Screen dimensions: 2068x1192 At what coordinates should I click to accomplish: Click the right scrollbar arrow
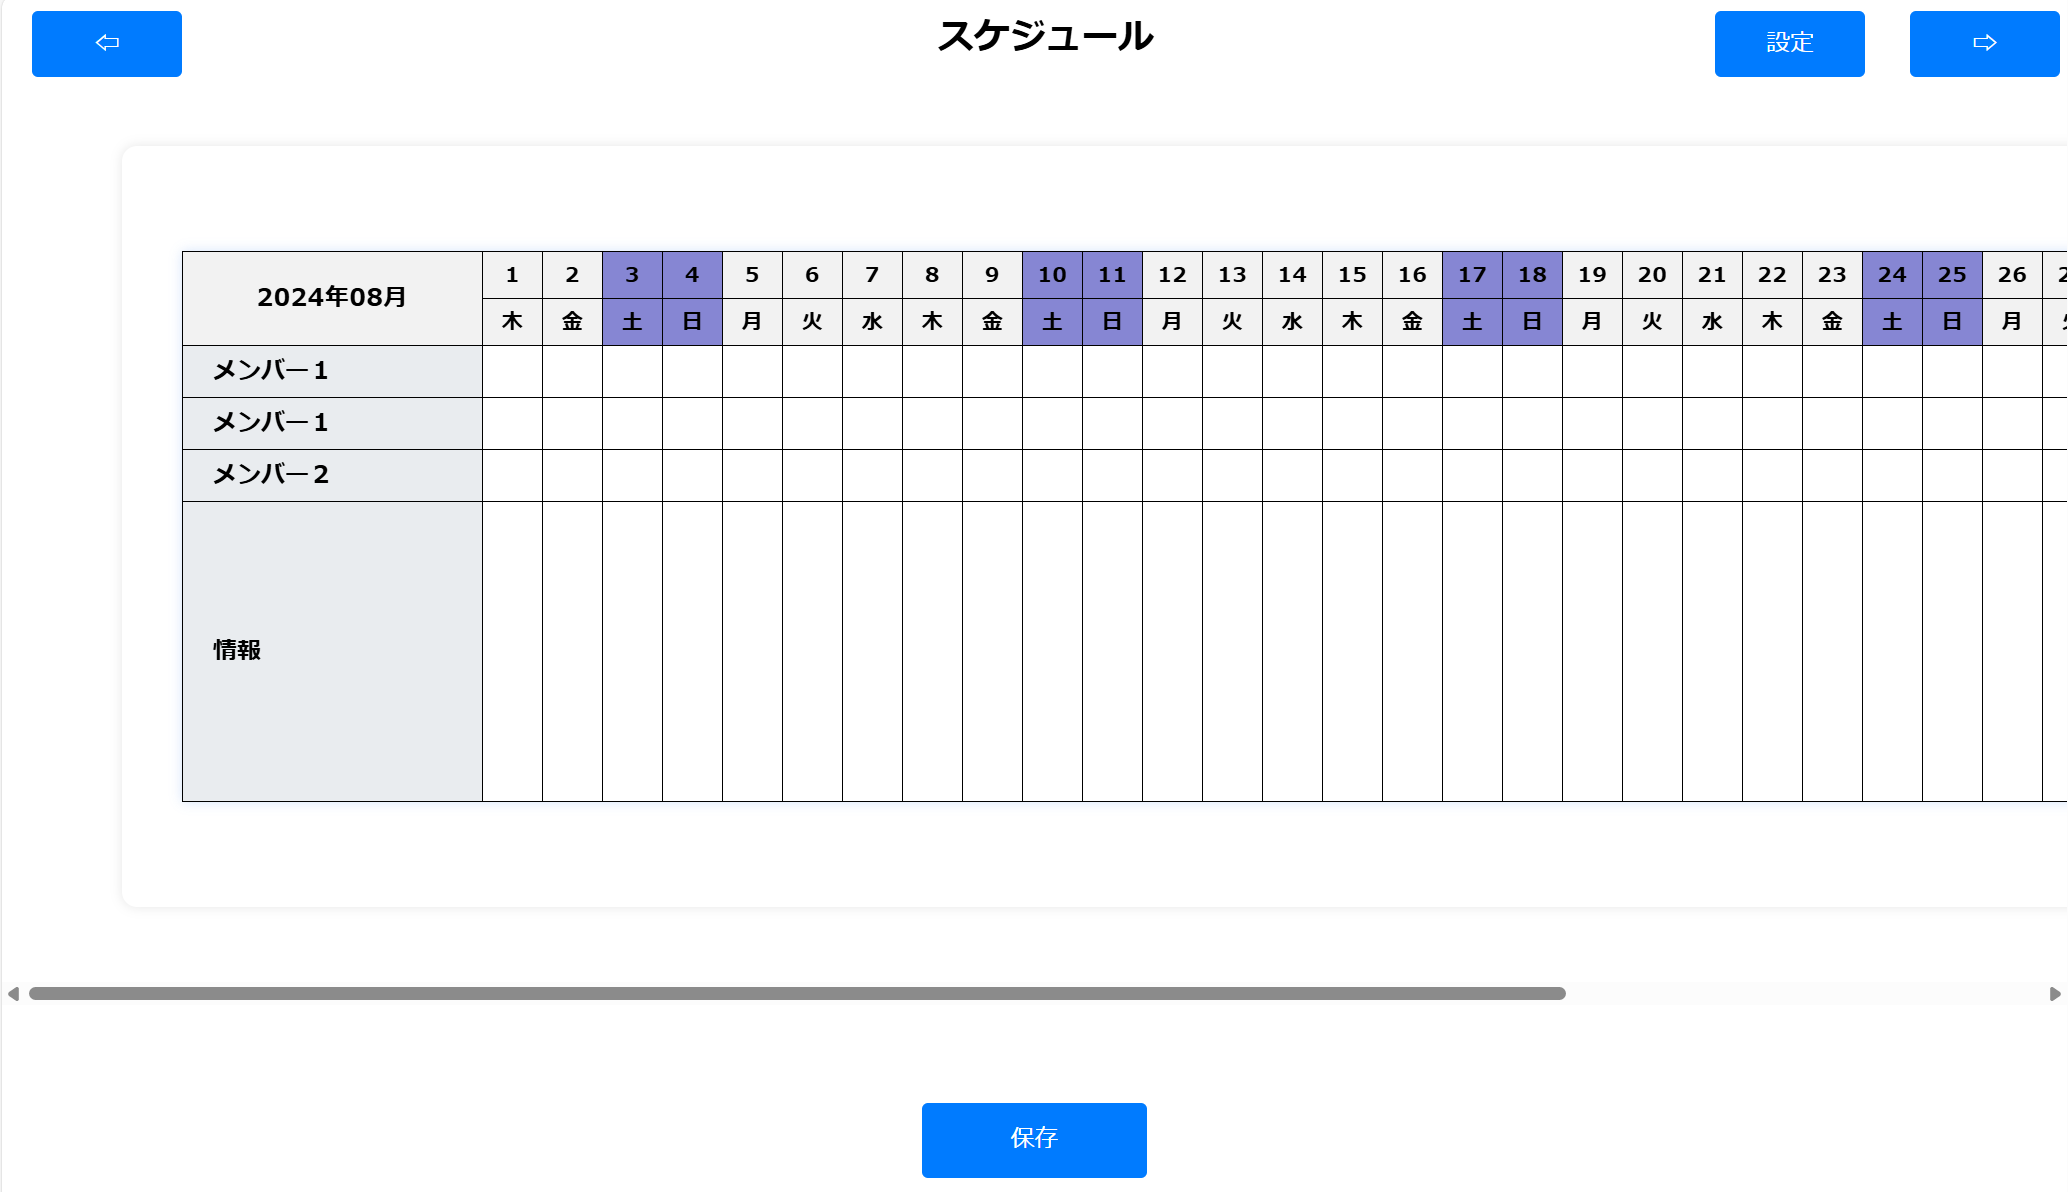click(2055, 993)
